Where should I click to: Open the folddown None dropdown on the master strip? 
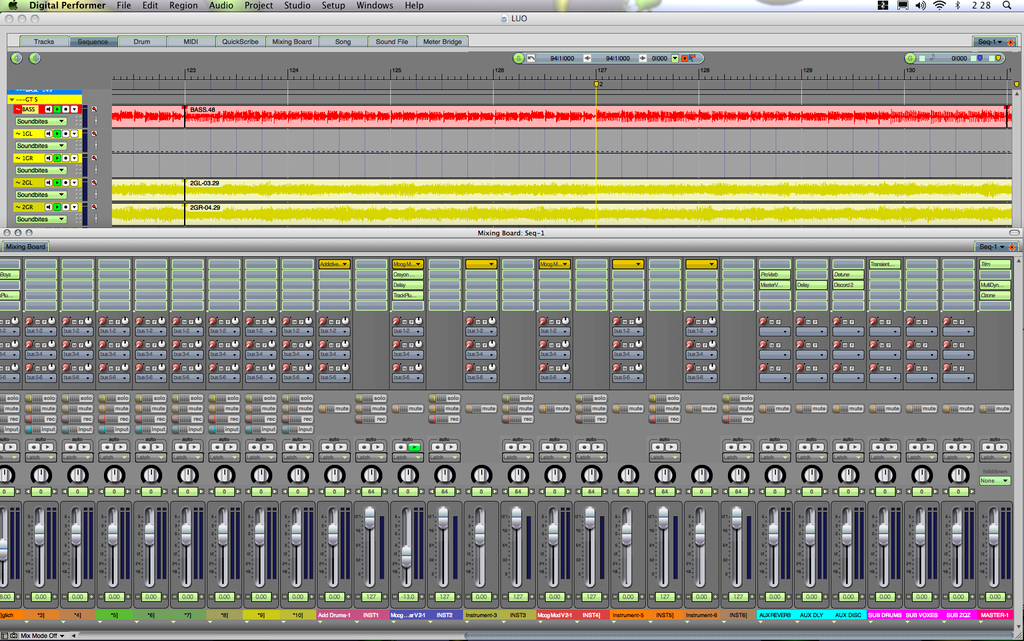point(995,480)
